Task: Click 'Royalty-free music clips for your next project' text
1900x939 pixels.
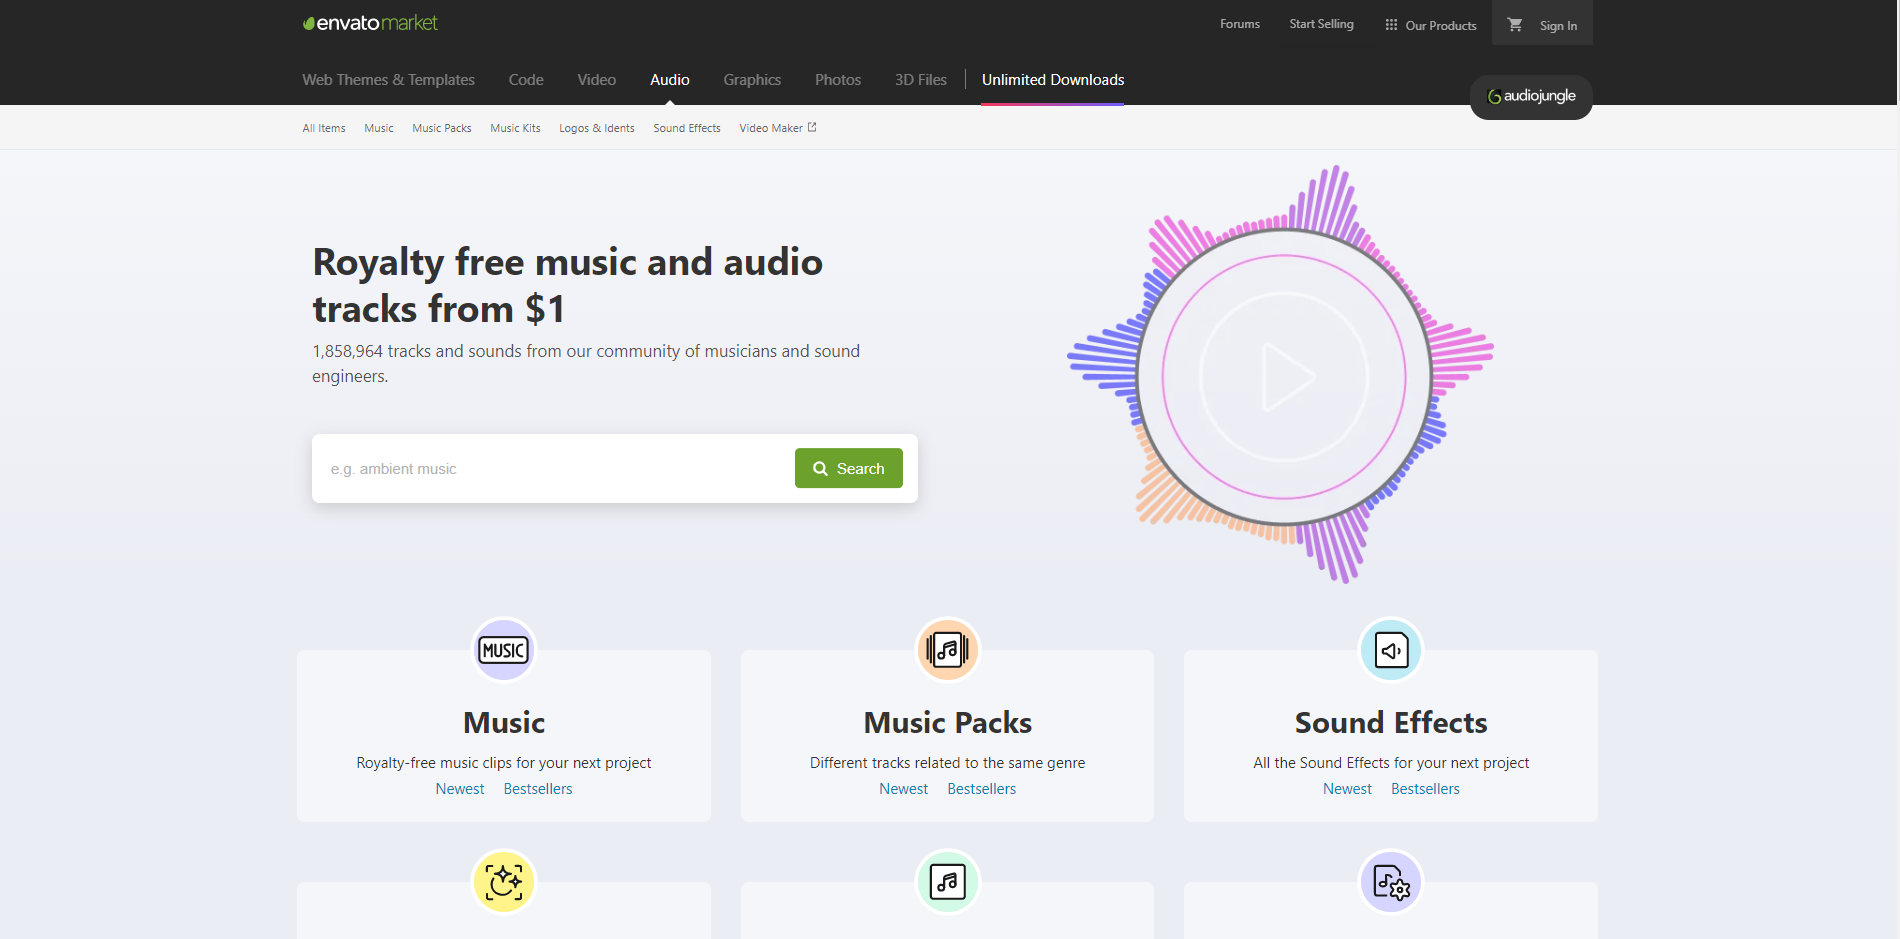Action: point(504,763)
